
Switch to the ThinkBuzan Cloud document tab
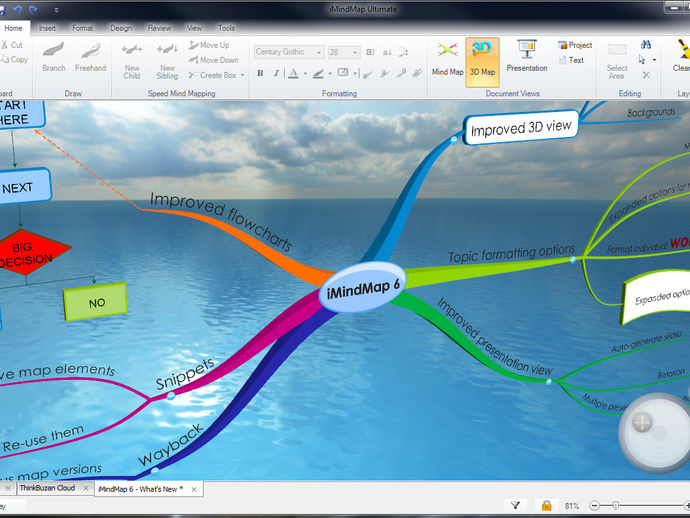(x=48, y=488)
